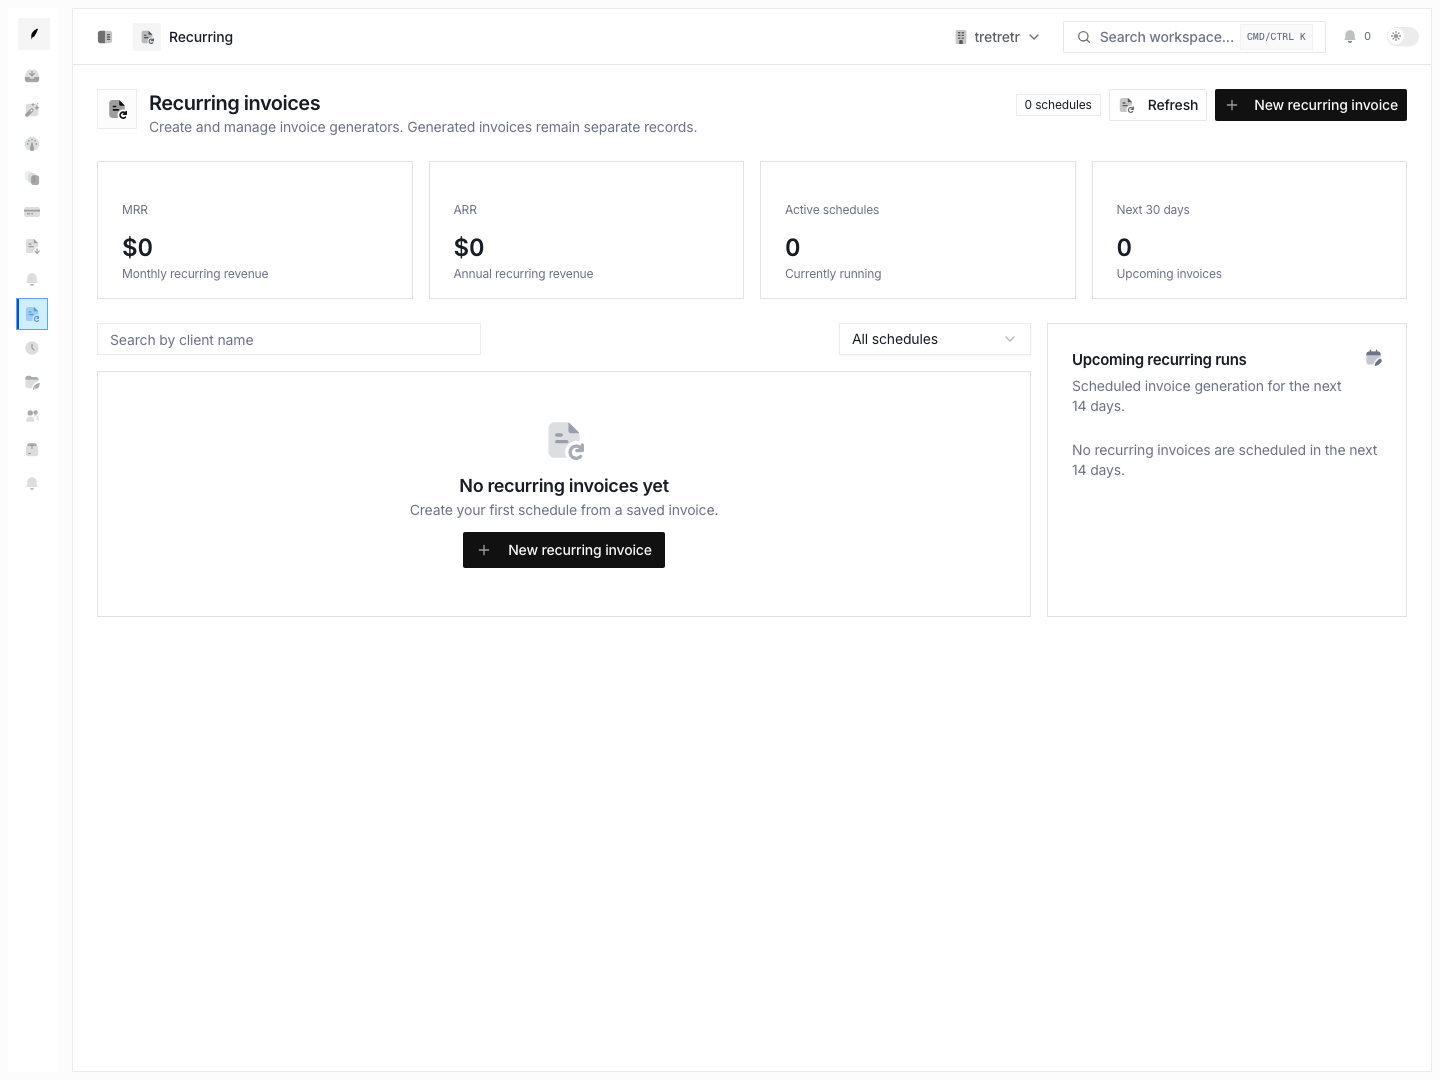
Task: Toggle the light/dark theme switch
Action: (x=1403, y=37)
